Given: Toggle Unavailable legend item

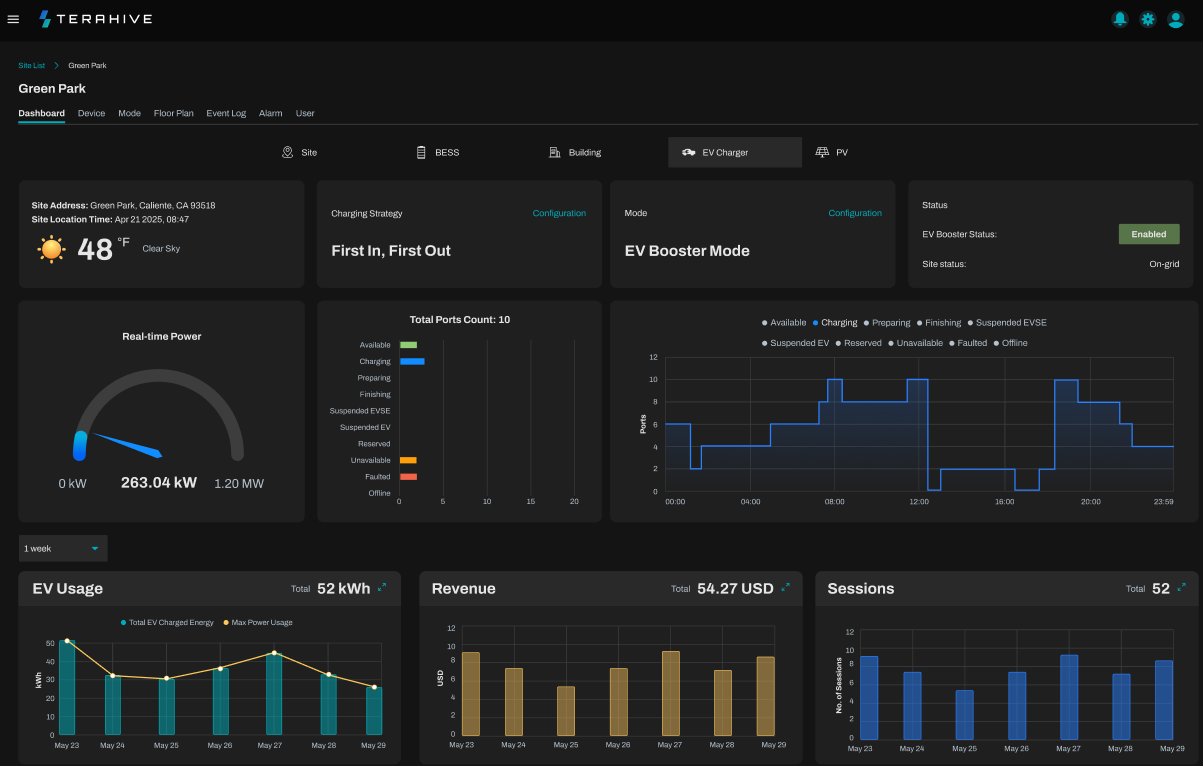Looking at the screenshot, I should (x=915, y=343).
